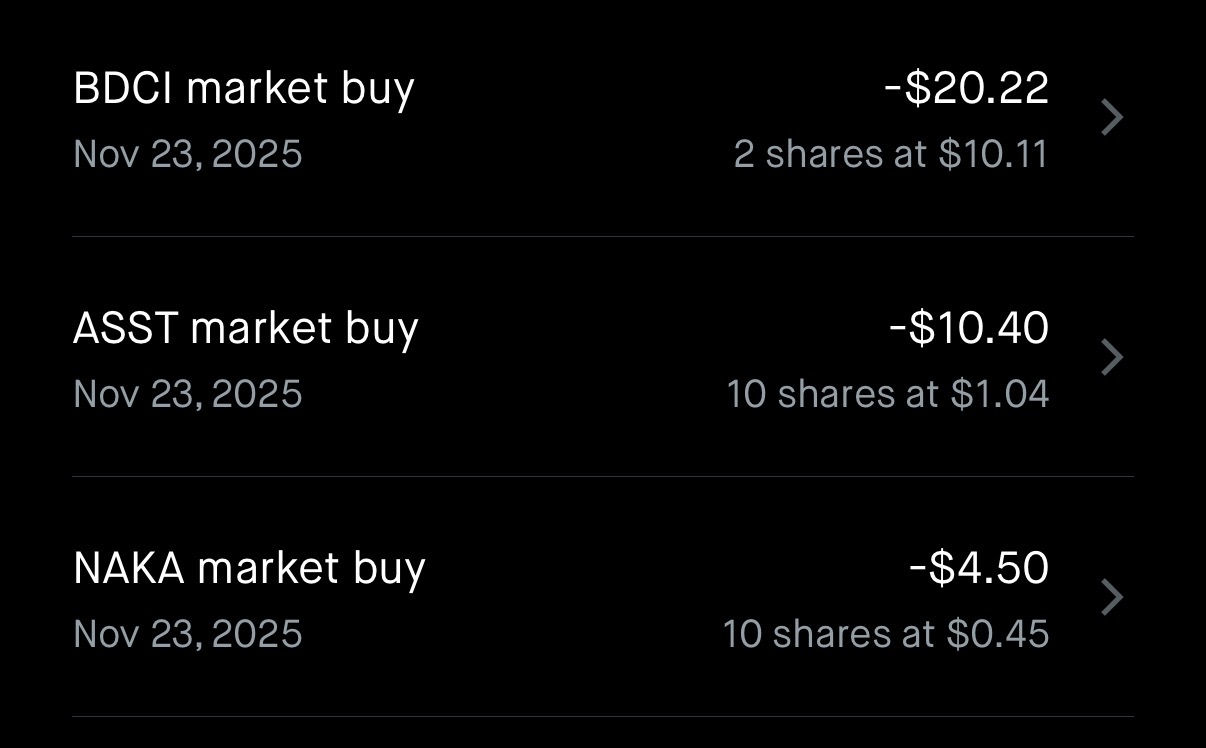Expand NAKA market buy chevron arrow
This screenshot has width=1206, height=748.
pos(1111,598)
